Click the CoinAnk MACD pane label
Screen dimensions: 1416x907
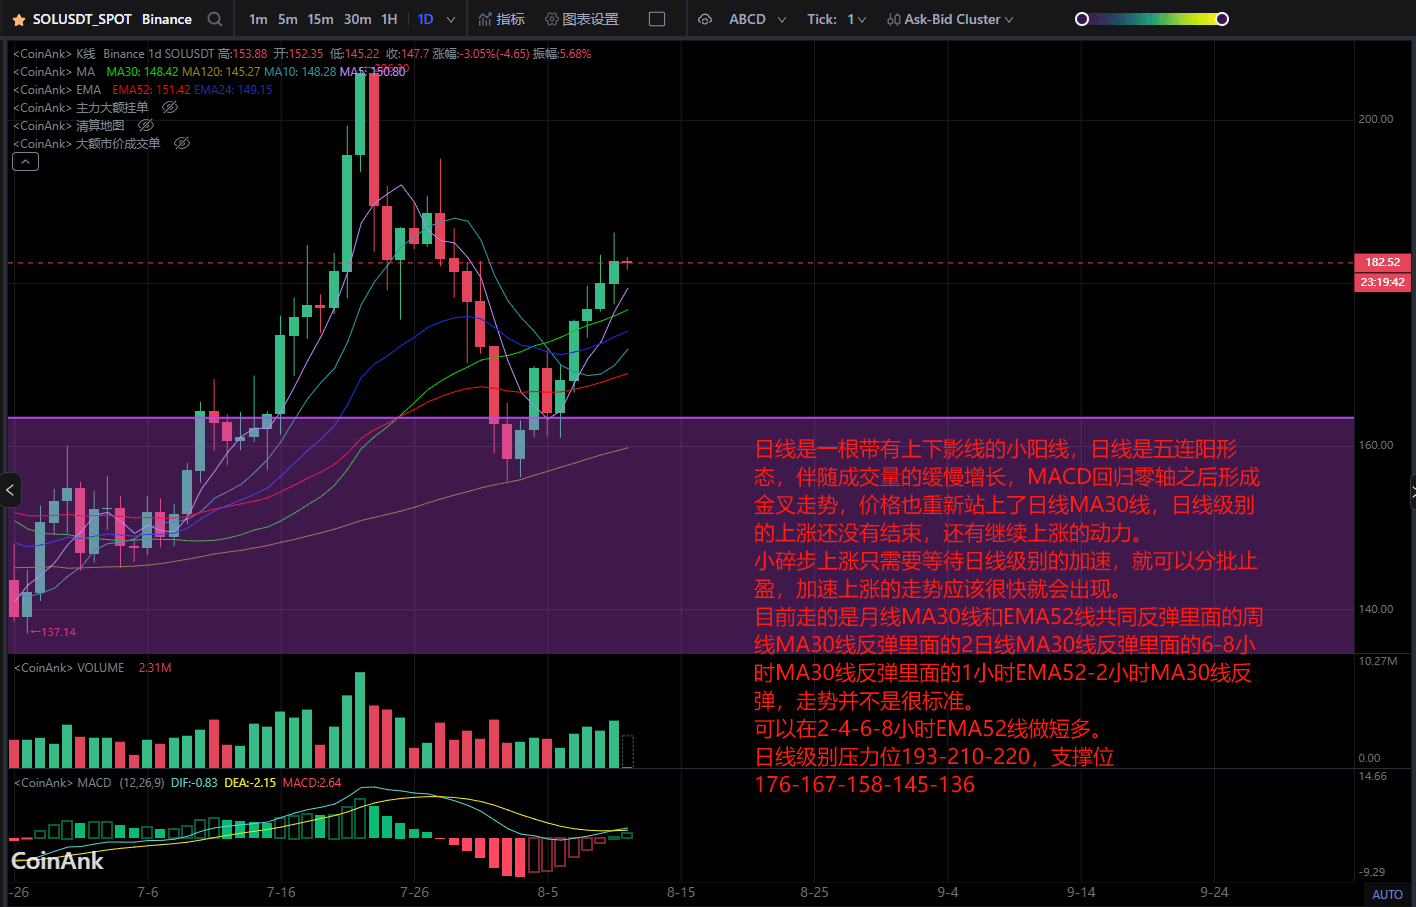(x=62, y=782)
